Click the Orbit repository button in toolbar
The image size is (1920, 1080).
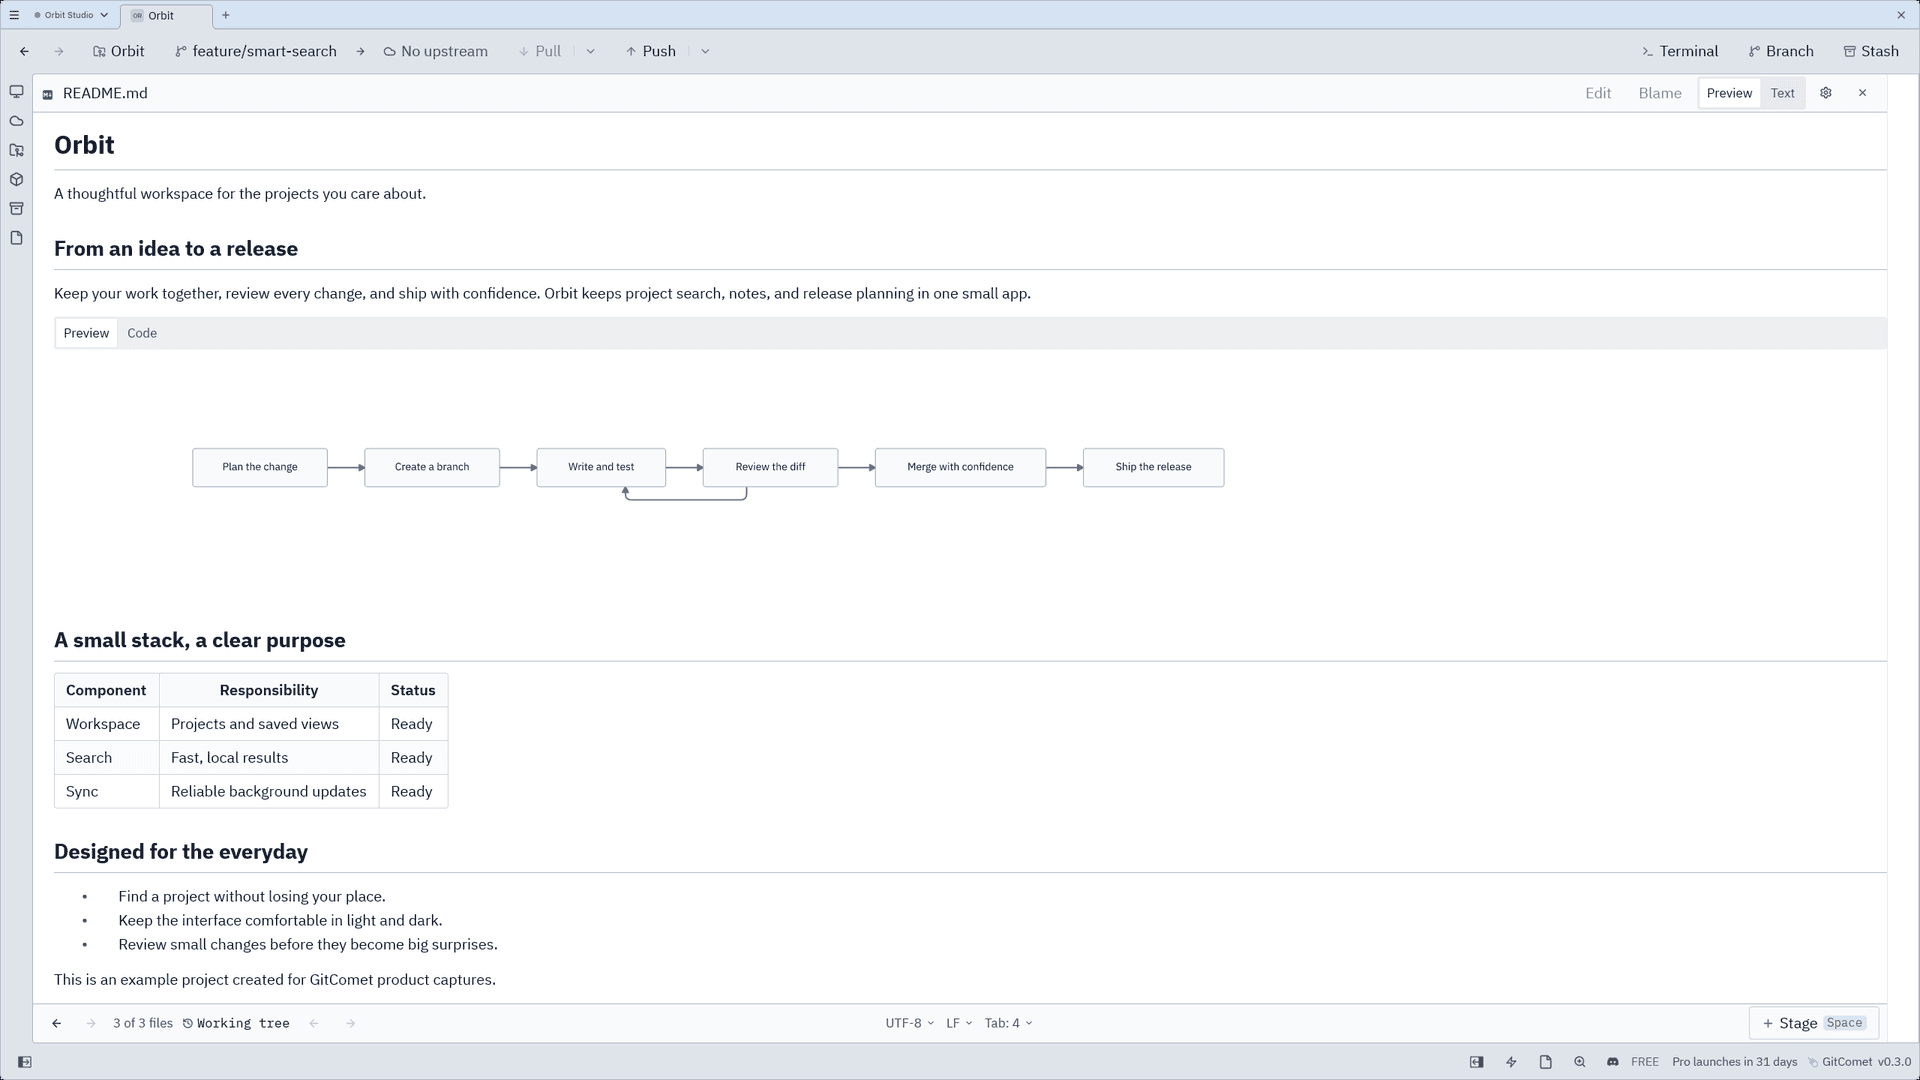pyautogui.click(x=119, y=51)
